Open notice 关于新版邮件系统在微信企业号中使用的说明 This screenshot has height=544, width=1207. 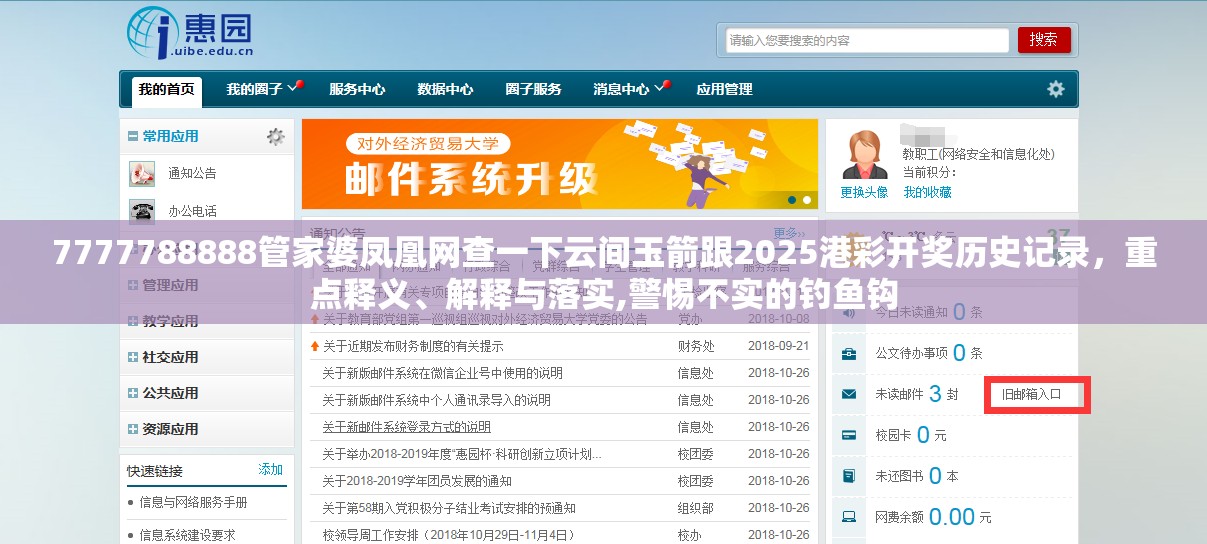[442, 373]
